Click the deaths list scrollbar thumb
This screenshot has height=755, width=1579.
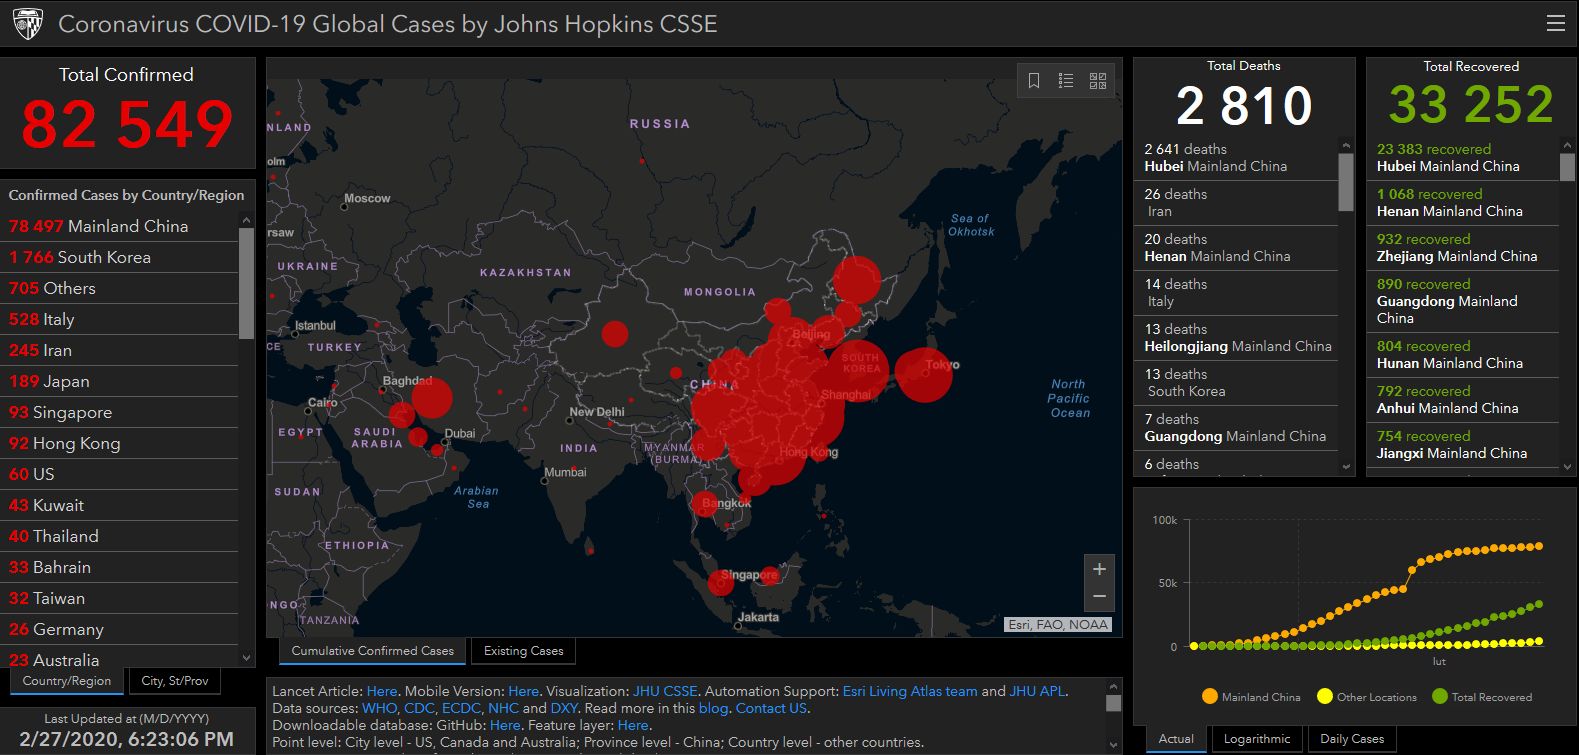click(1345, 182)
